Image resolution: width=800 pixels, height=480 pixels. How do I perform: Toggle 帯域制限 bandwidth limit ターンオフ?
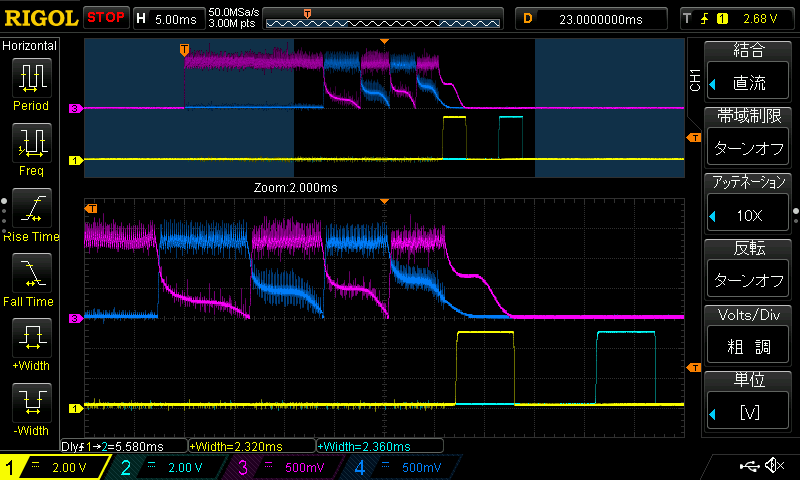point(748,148)
